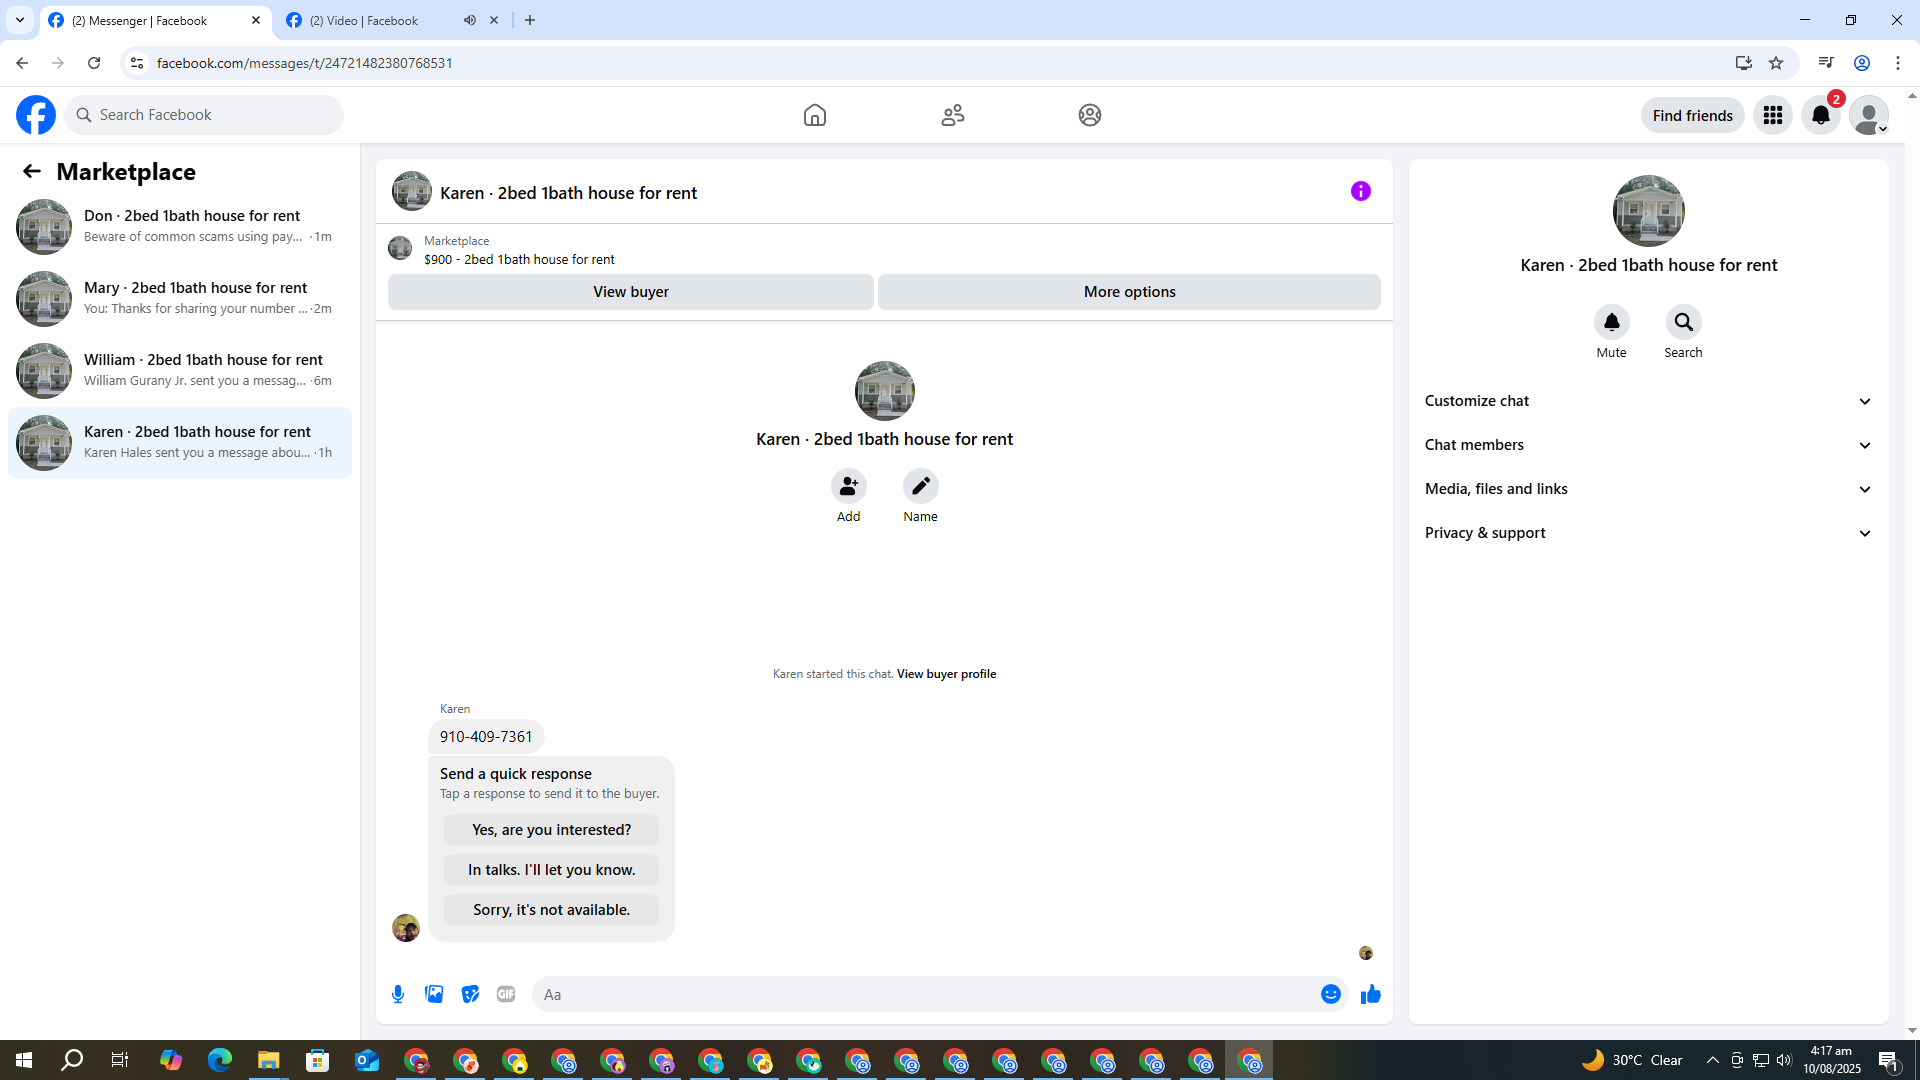Mute the Video tab audio icon
The height and width of the screenshot is (1080, 1920).
tap(470, 20)
